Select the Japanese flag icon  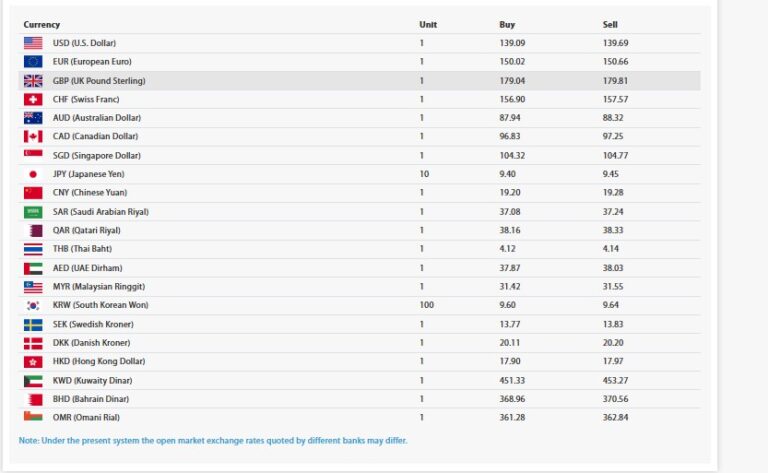tap(33, 174)
